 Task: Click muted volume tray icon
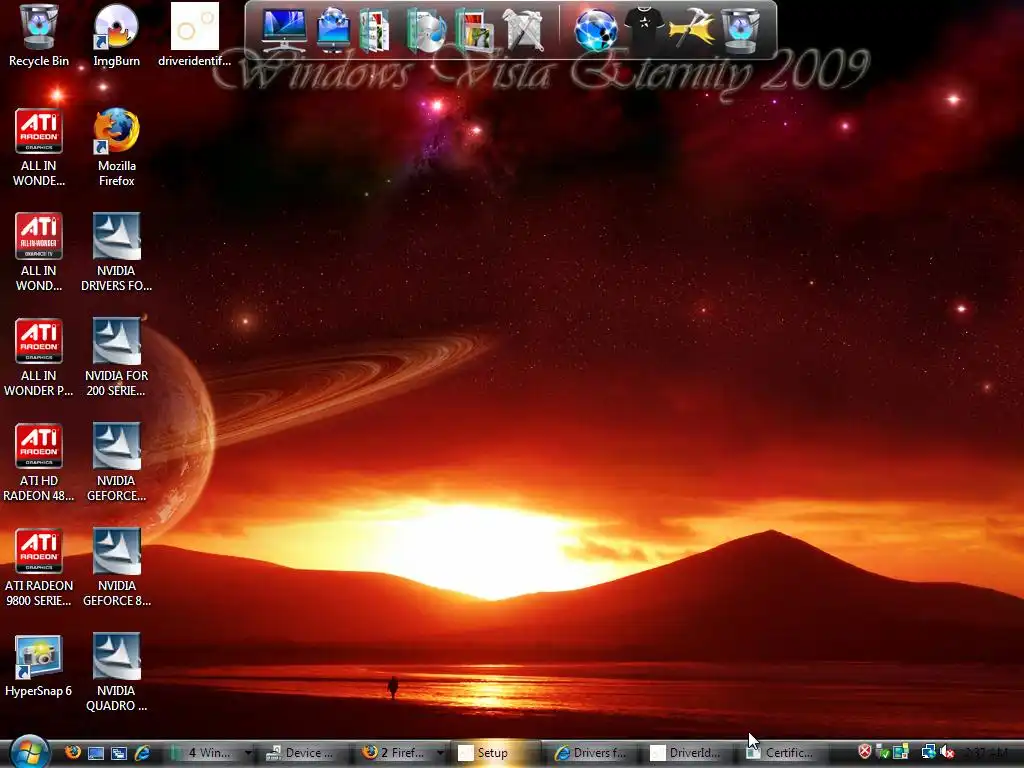(947, 752)
